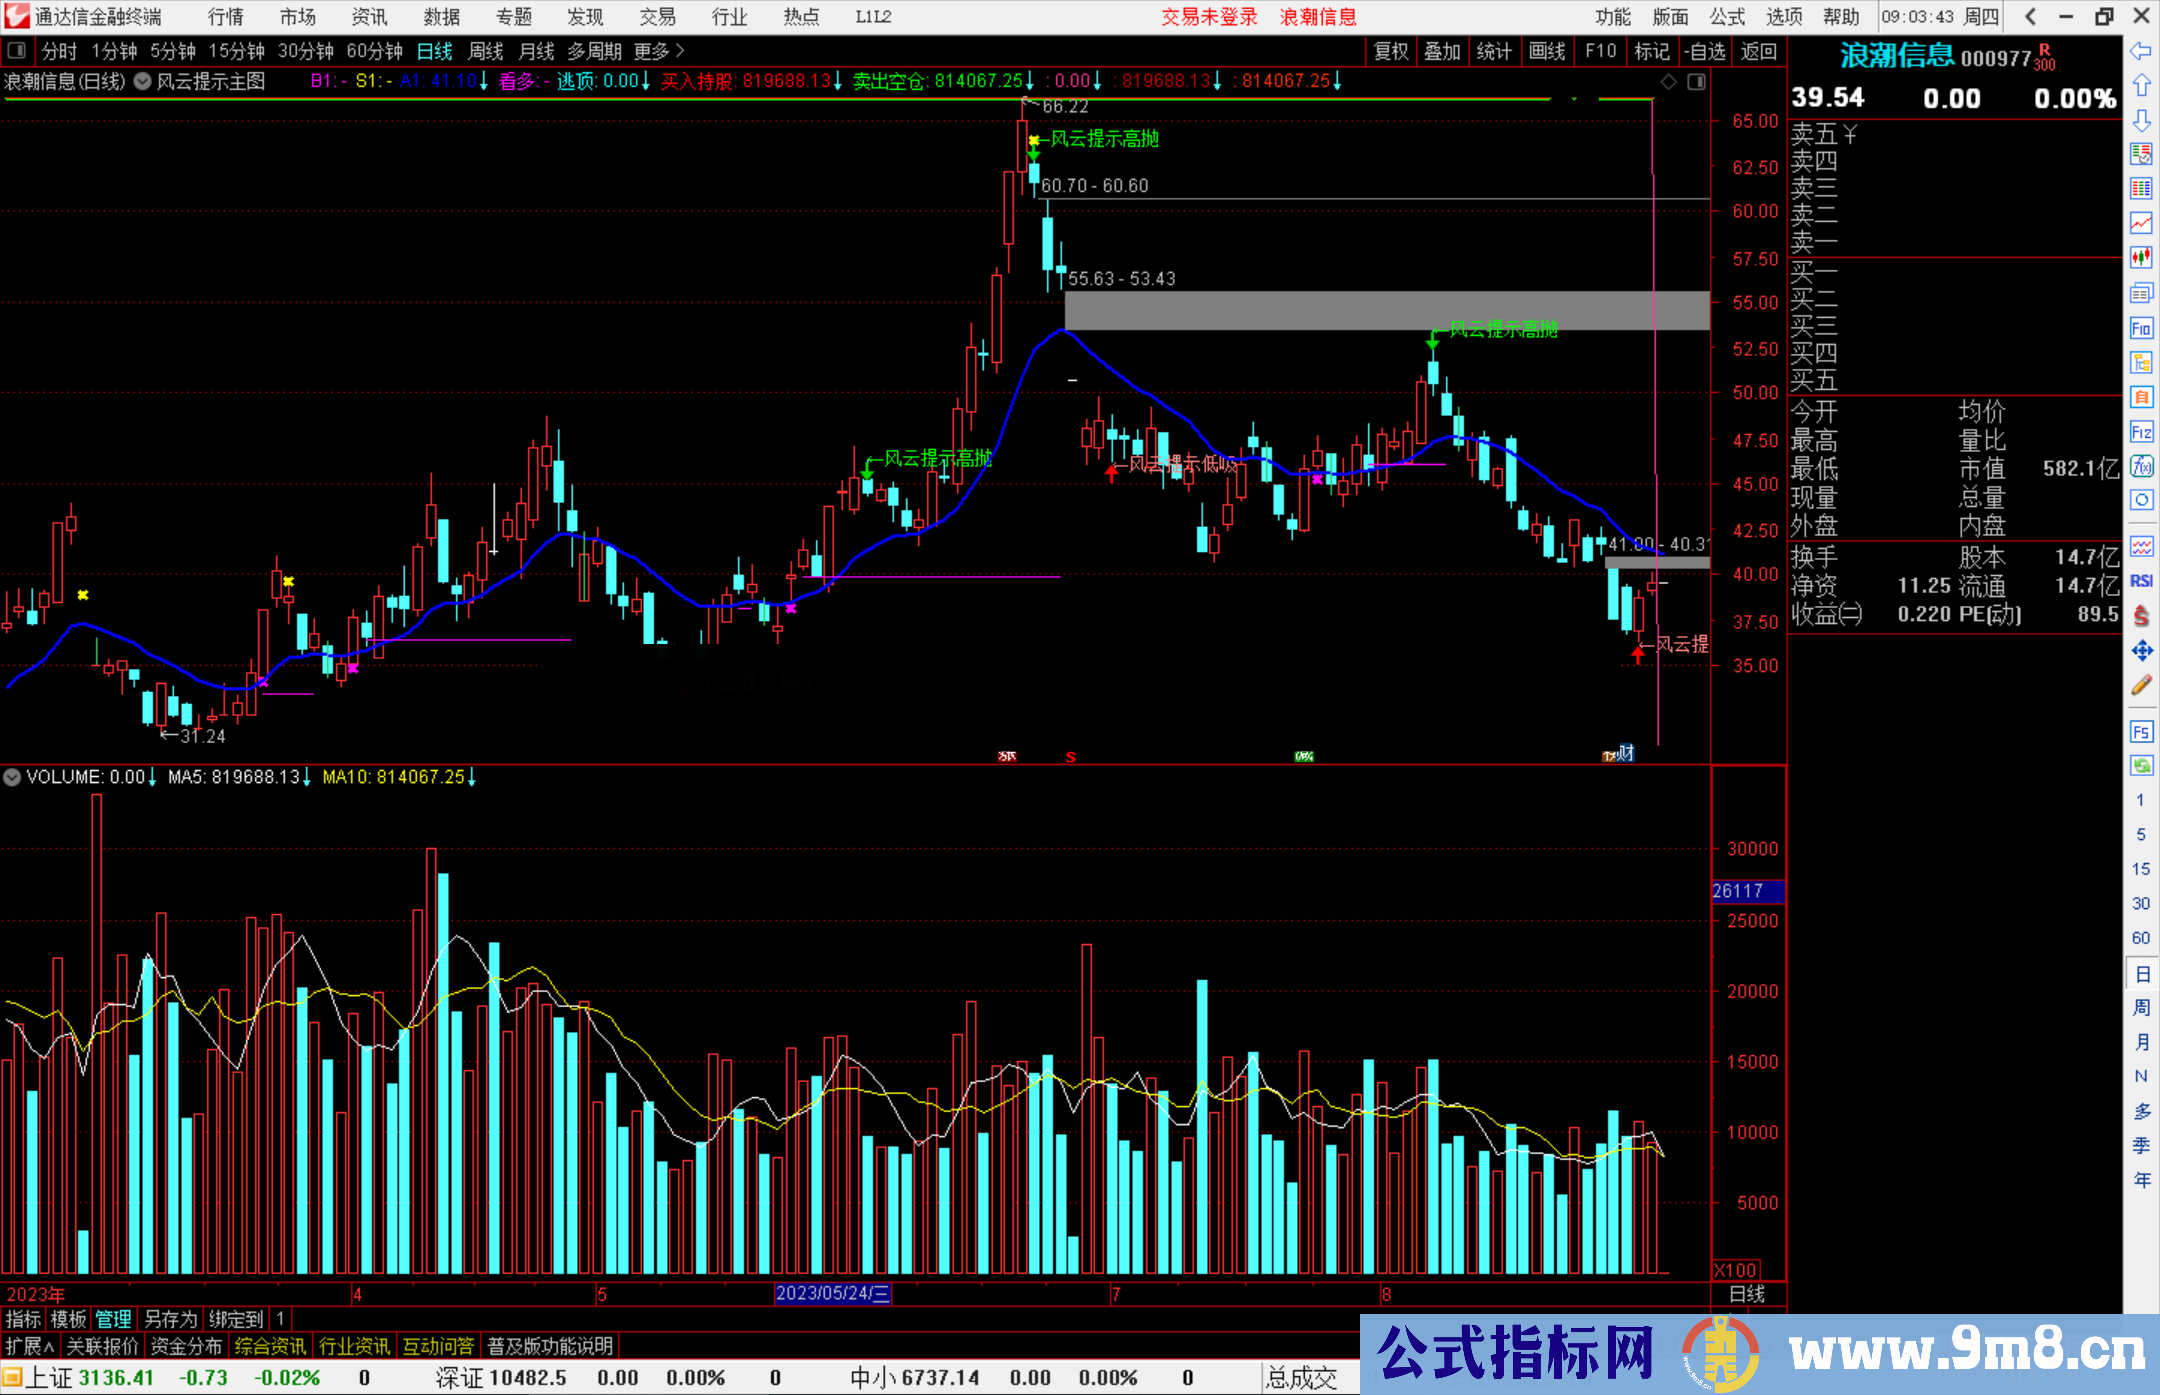The image size is (2160, 1395).
Task: Open the 行情 menu
Action: coord(226,17)
